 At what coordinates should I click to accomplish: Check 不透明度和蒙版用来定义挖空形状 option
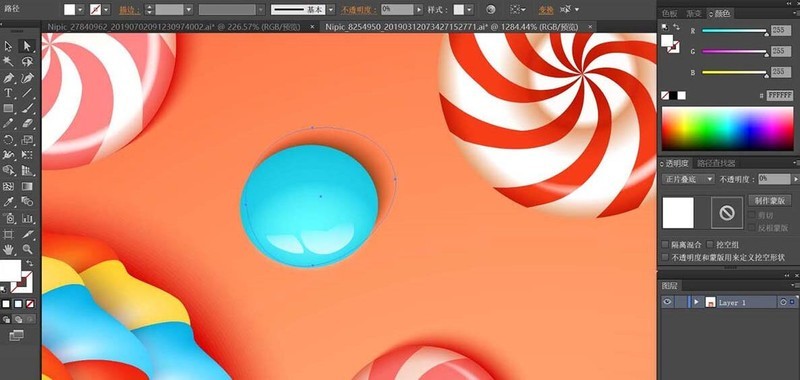(665, 257)
